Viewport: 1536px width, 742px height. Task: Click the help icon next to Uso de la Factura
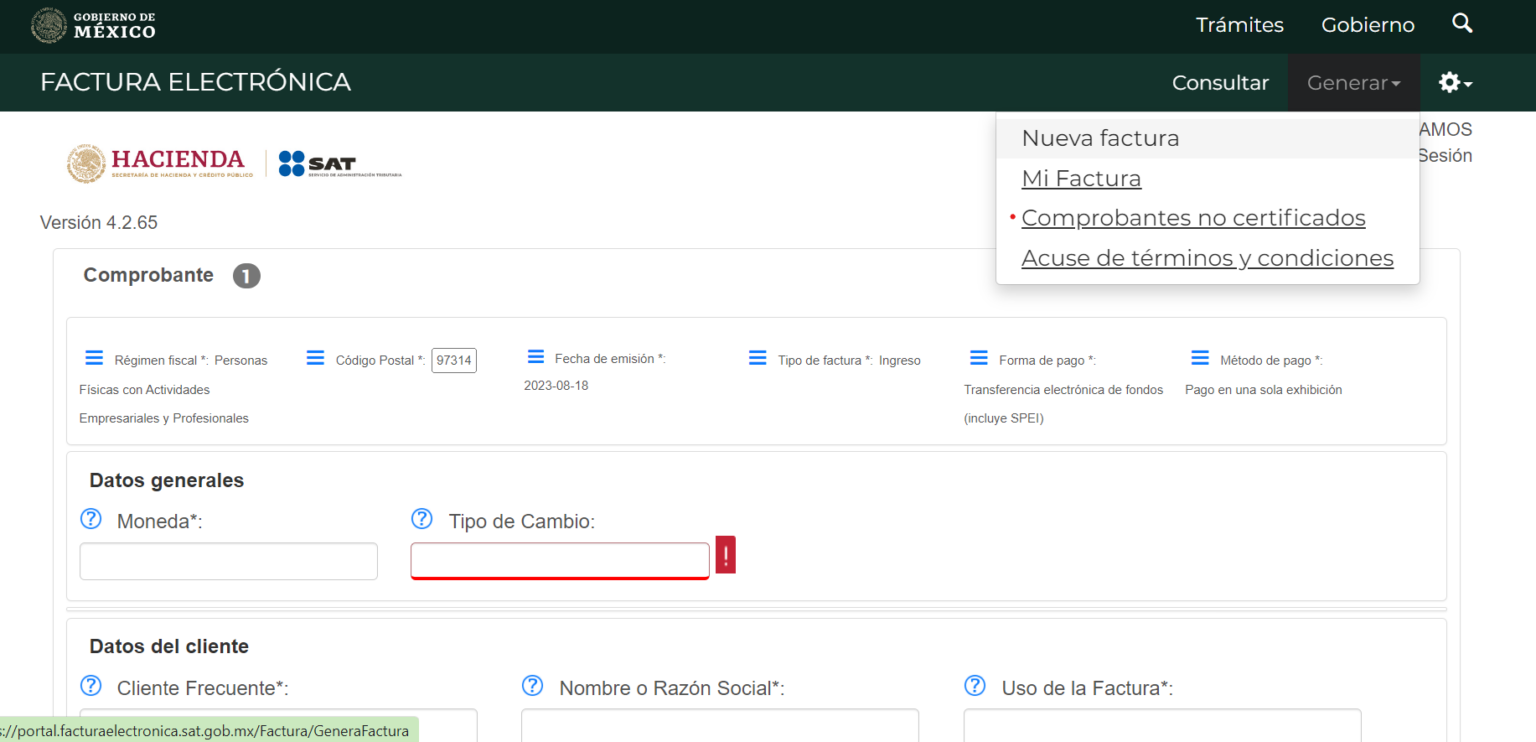(975, 685)
